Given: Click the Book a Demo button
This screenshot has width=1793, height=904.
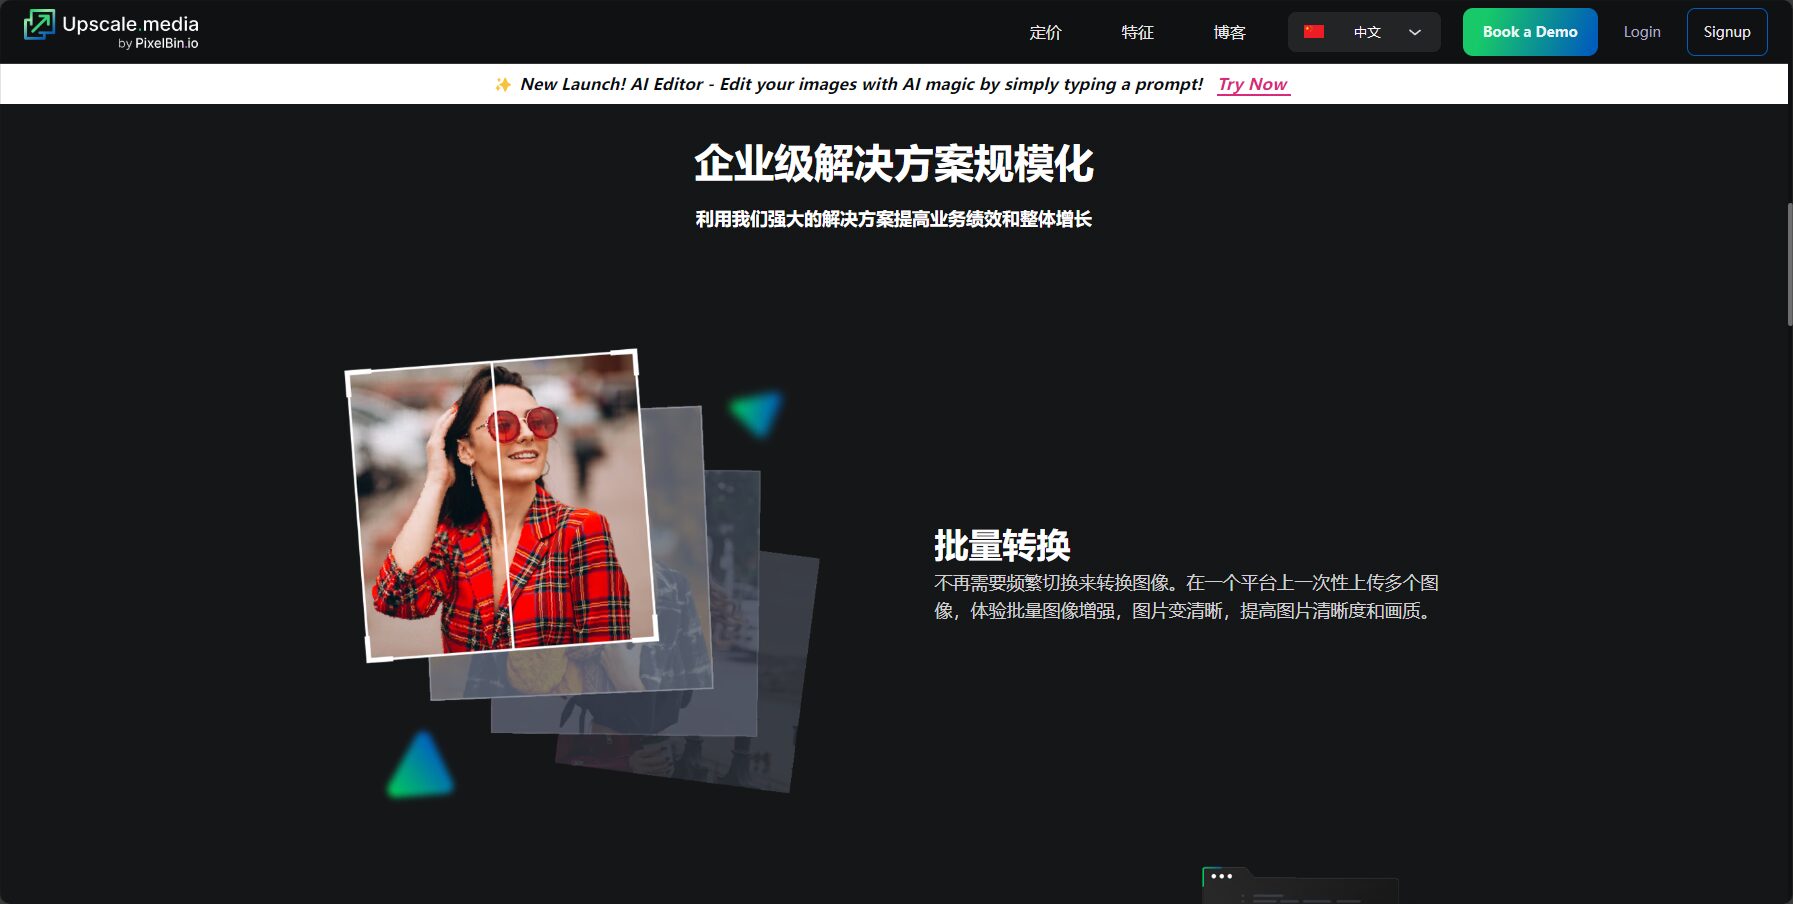Looking at the screenshot, I should coord(1530,32).
